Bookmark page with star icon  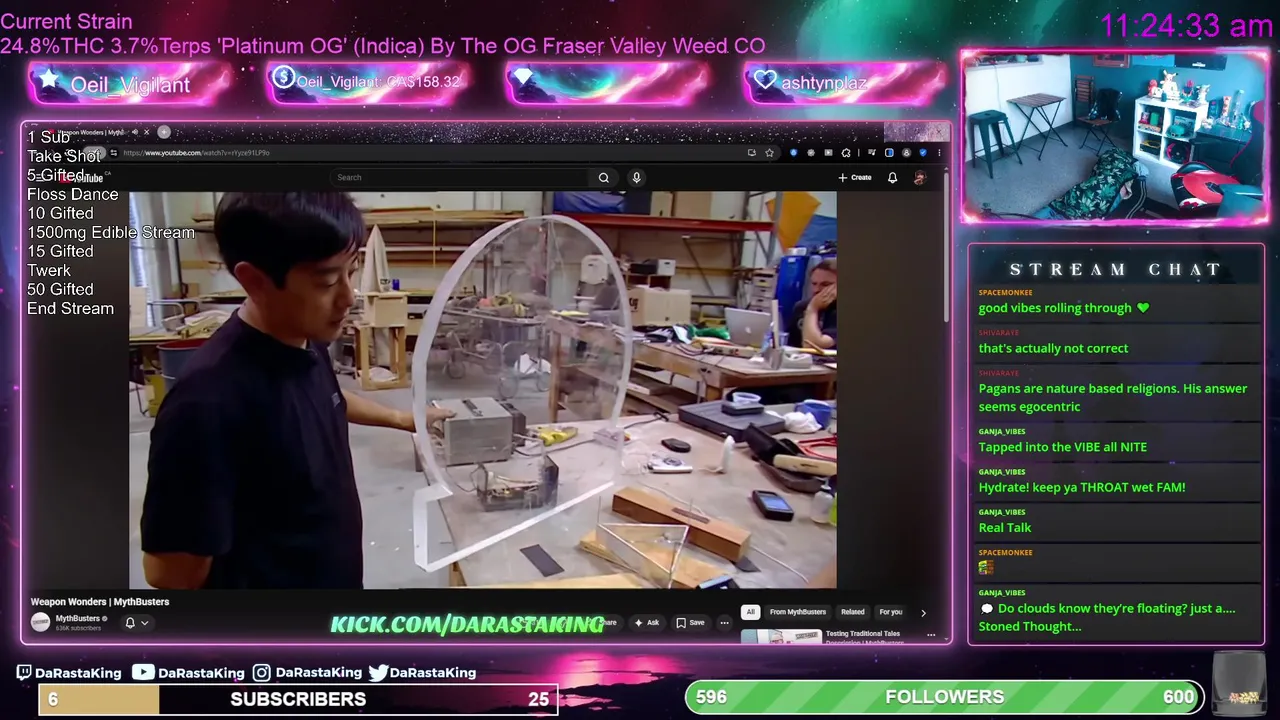pos(769,153)
